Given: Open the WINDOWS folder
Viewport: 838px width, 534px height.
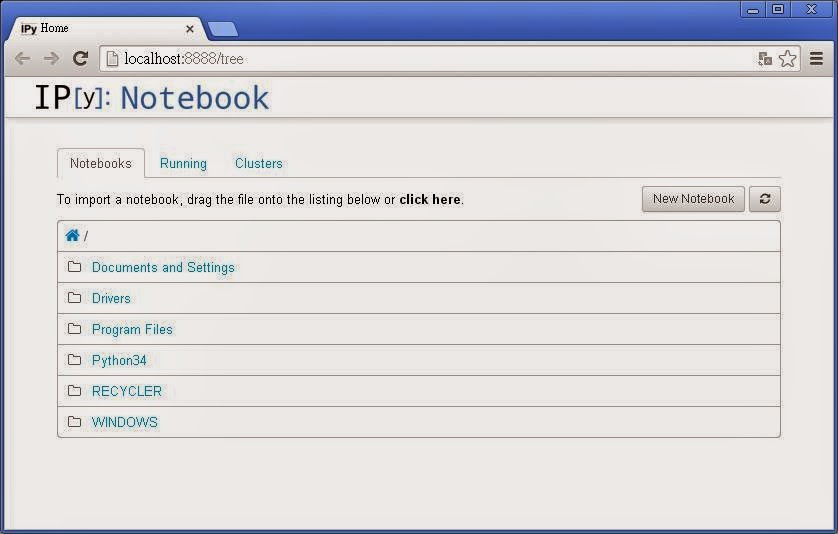Looking at the screenshot, I should pyautogui.click(x=125, y=422).
